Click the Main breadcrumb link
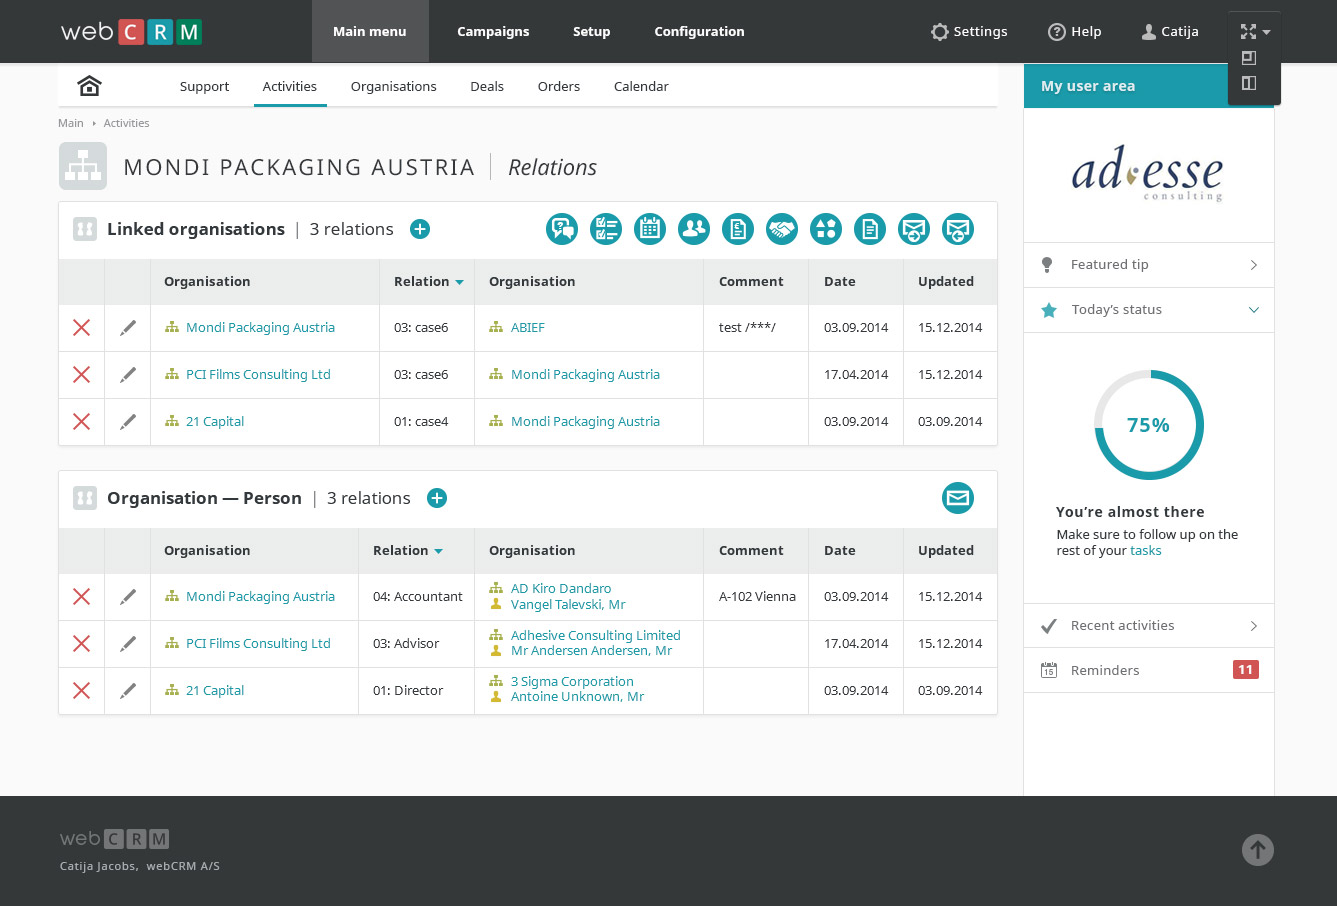The width and height of the screenshot is (1337, 906). coord(71,123)
